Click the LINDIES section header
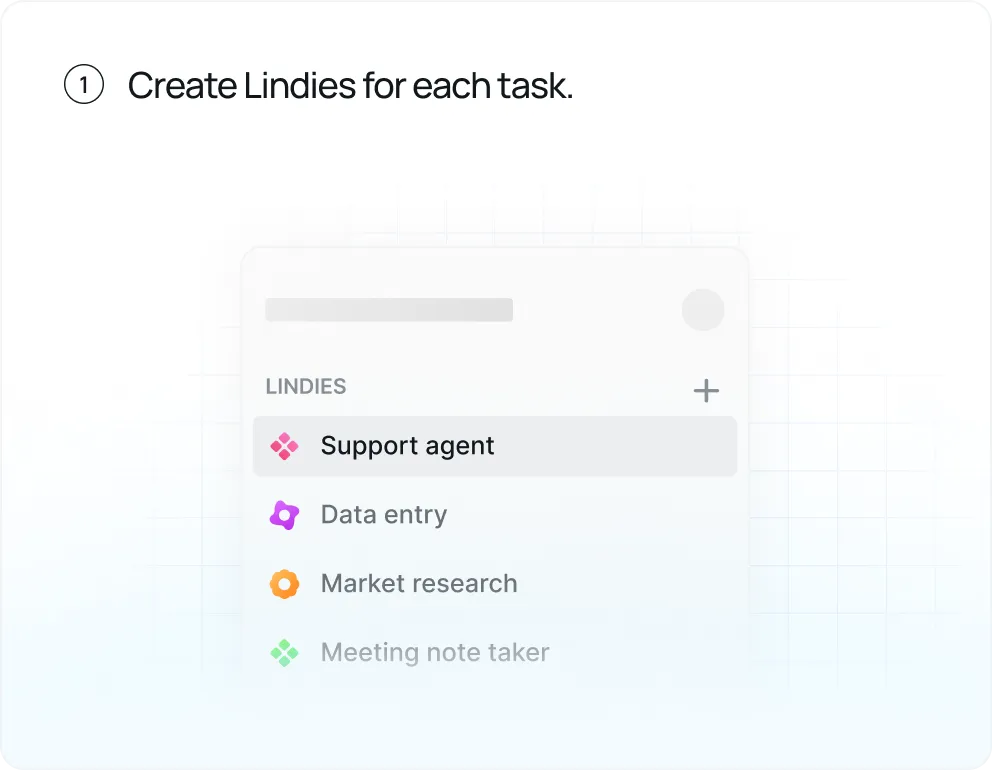 coord(305,387)
